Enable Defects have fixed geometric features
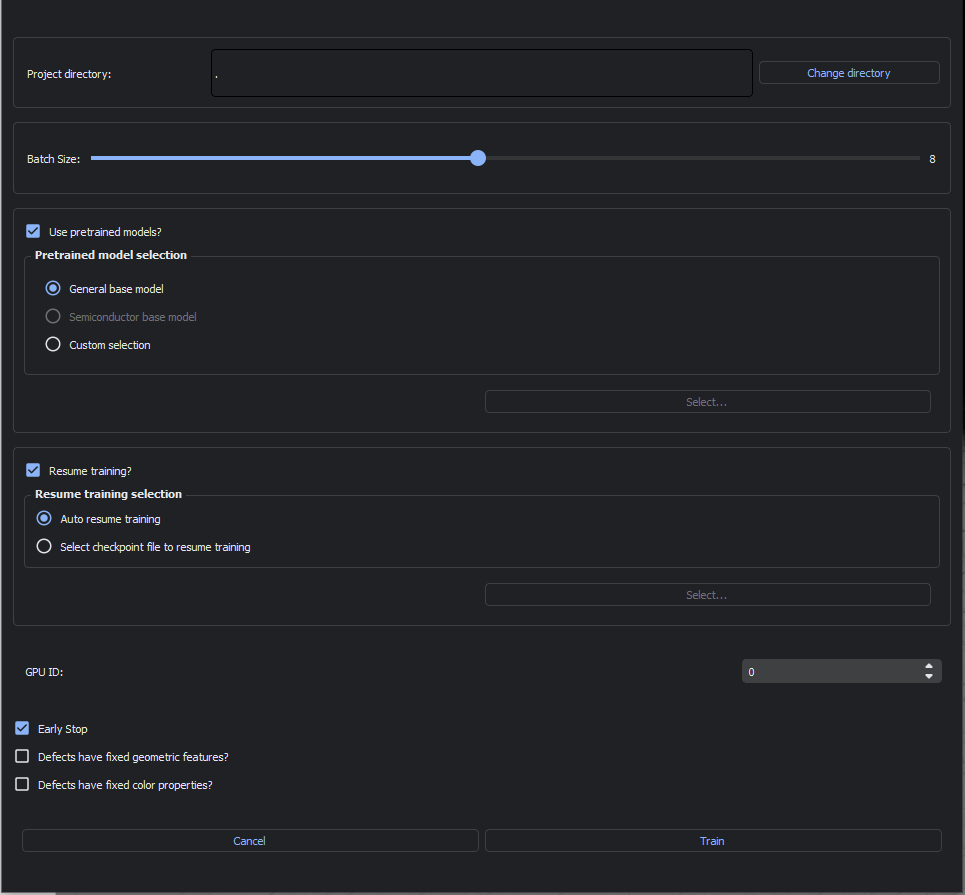This screenshot has width=965, height=895. point(22,757)
